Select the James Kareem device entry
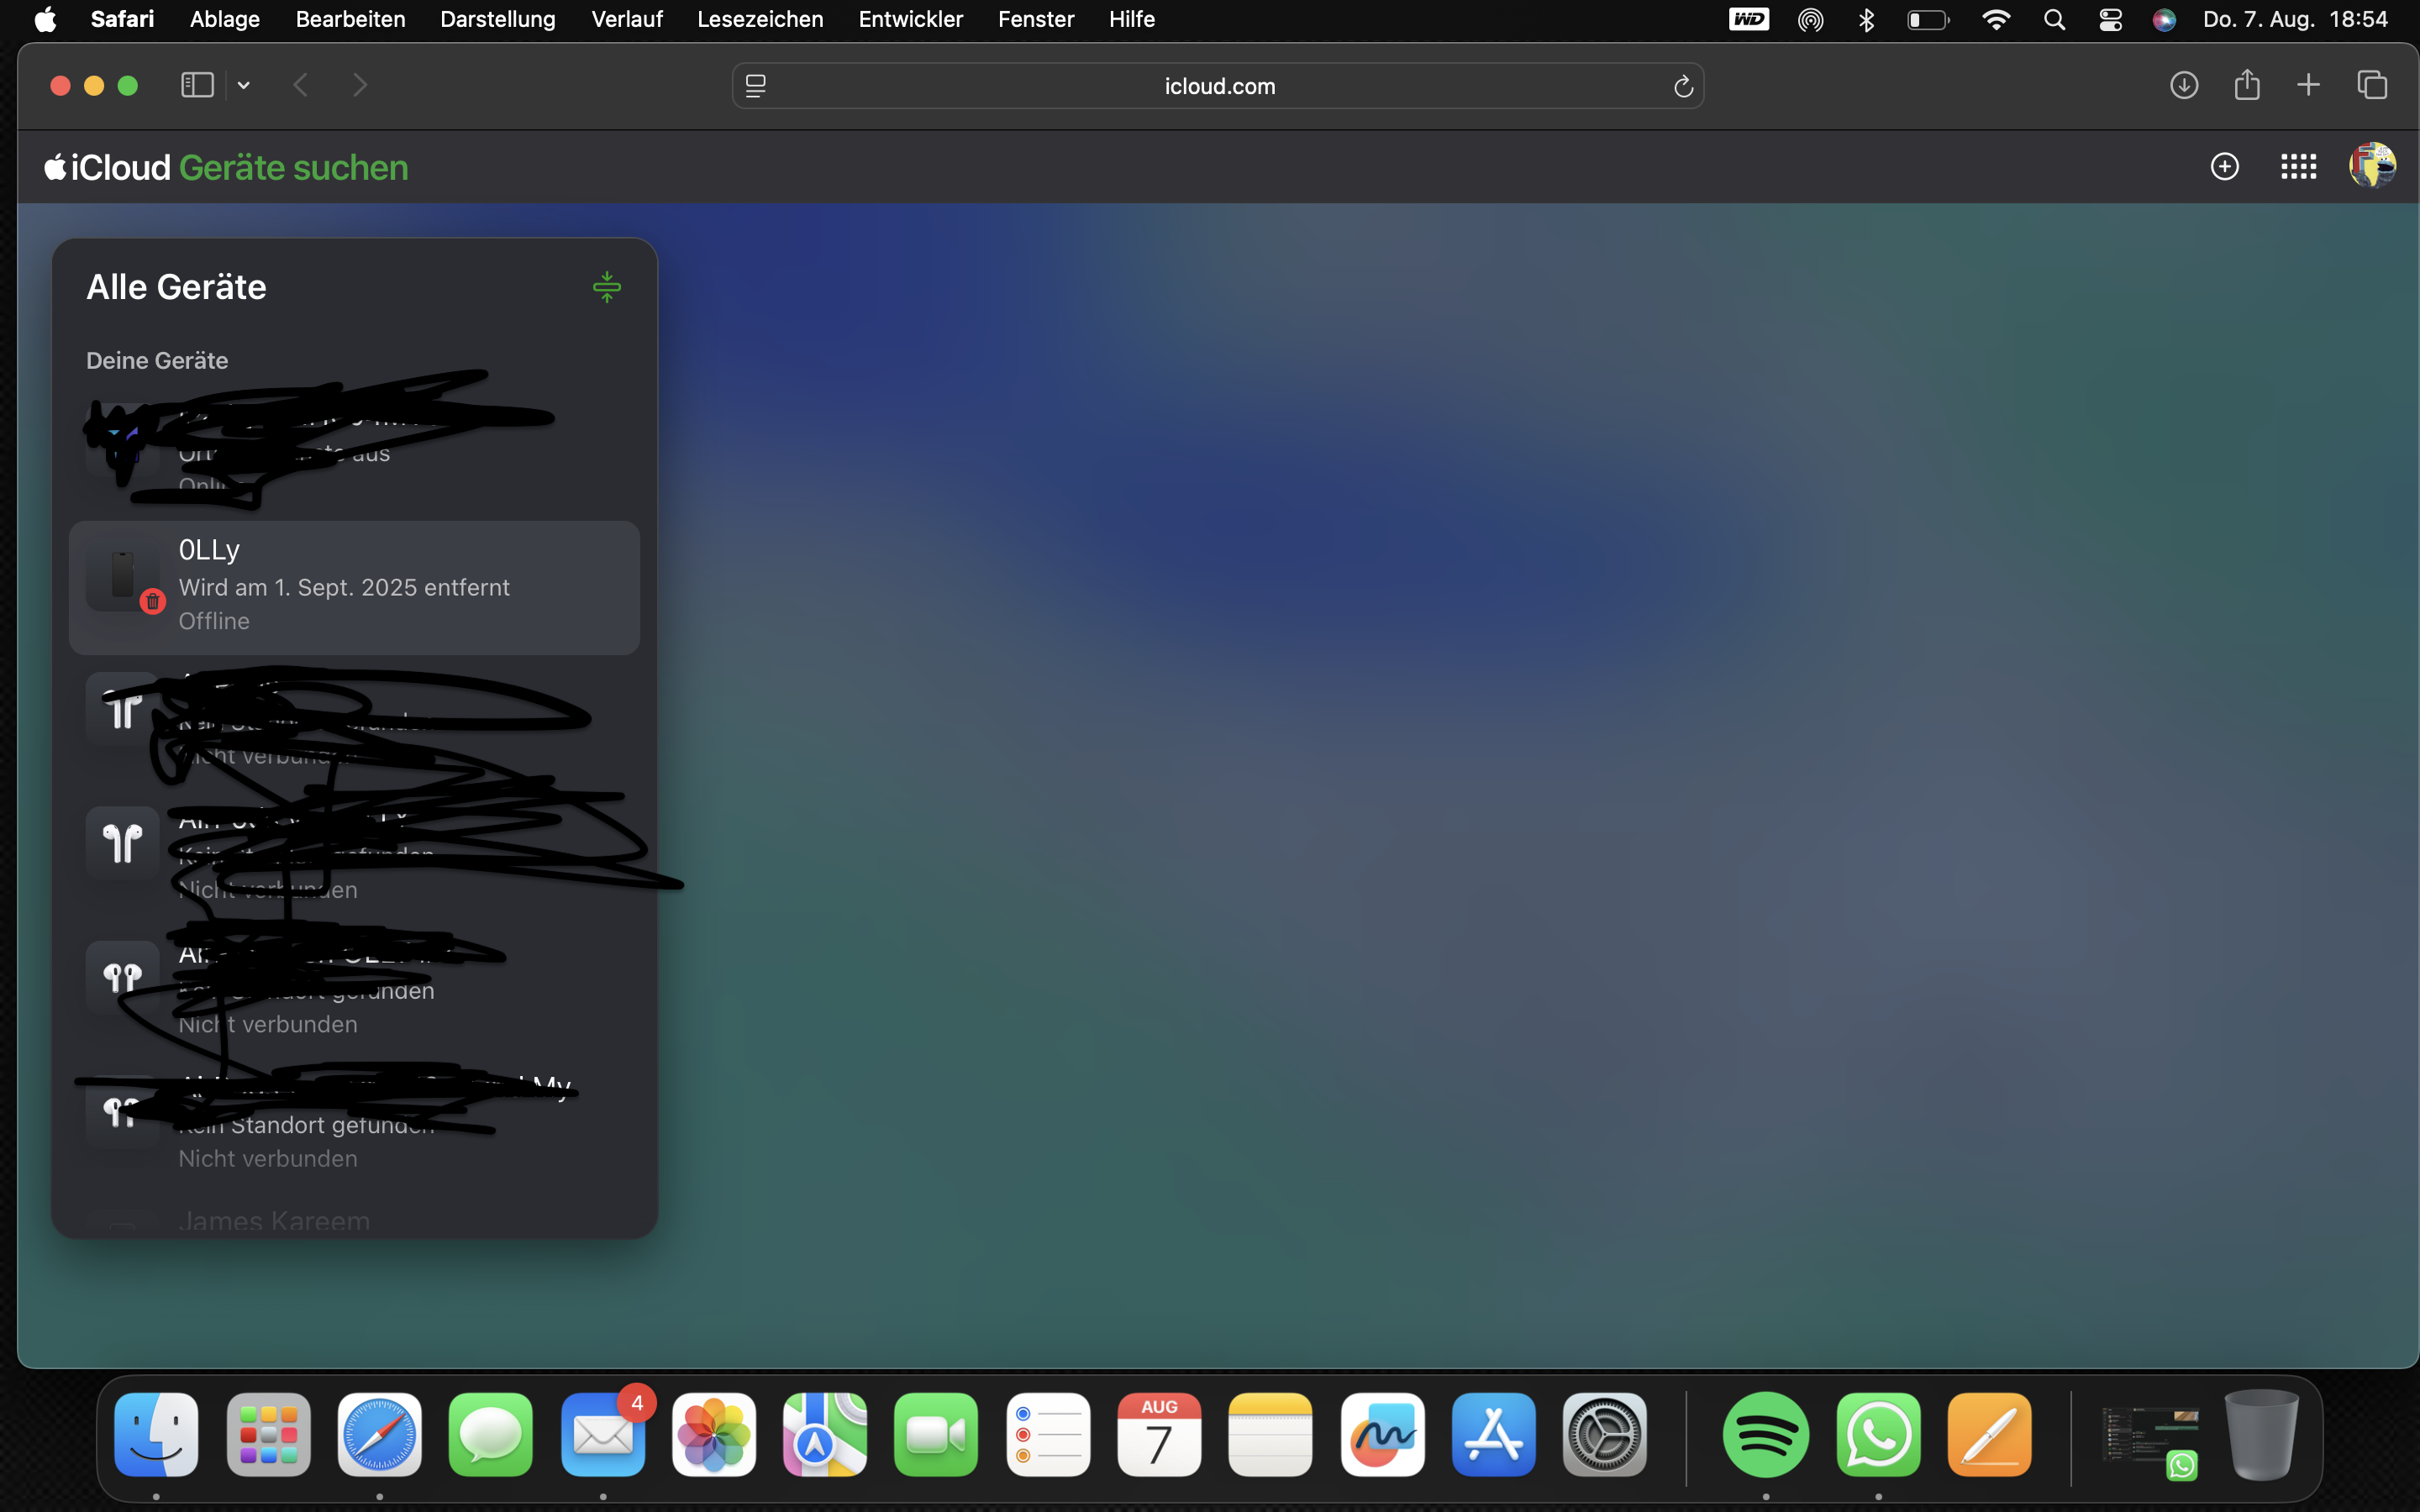Screen dimensions: 2420x1512 [274, 1221]
